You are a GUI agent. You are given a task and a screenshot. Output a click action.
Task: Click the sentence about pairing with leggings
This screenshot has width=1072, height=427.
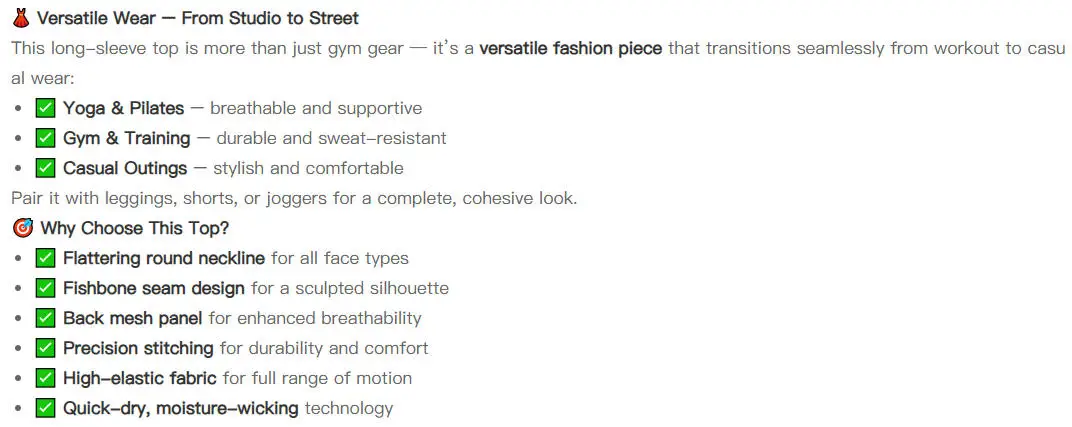click(294, 199)
